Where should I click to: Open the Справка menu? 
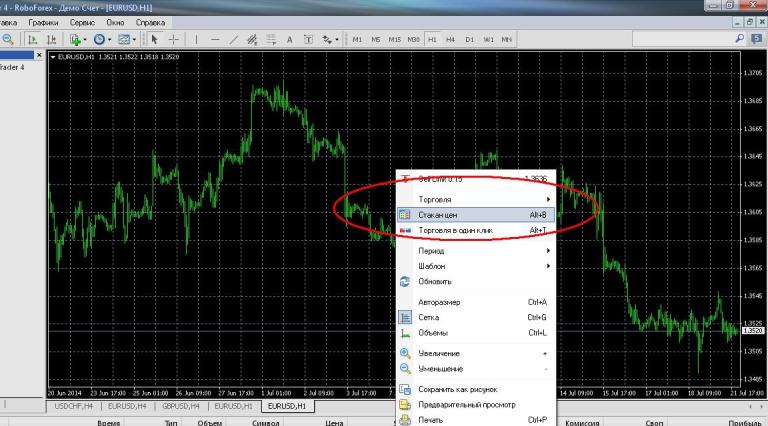coord(150,23)
